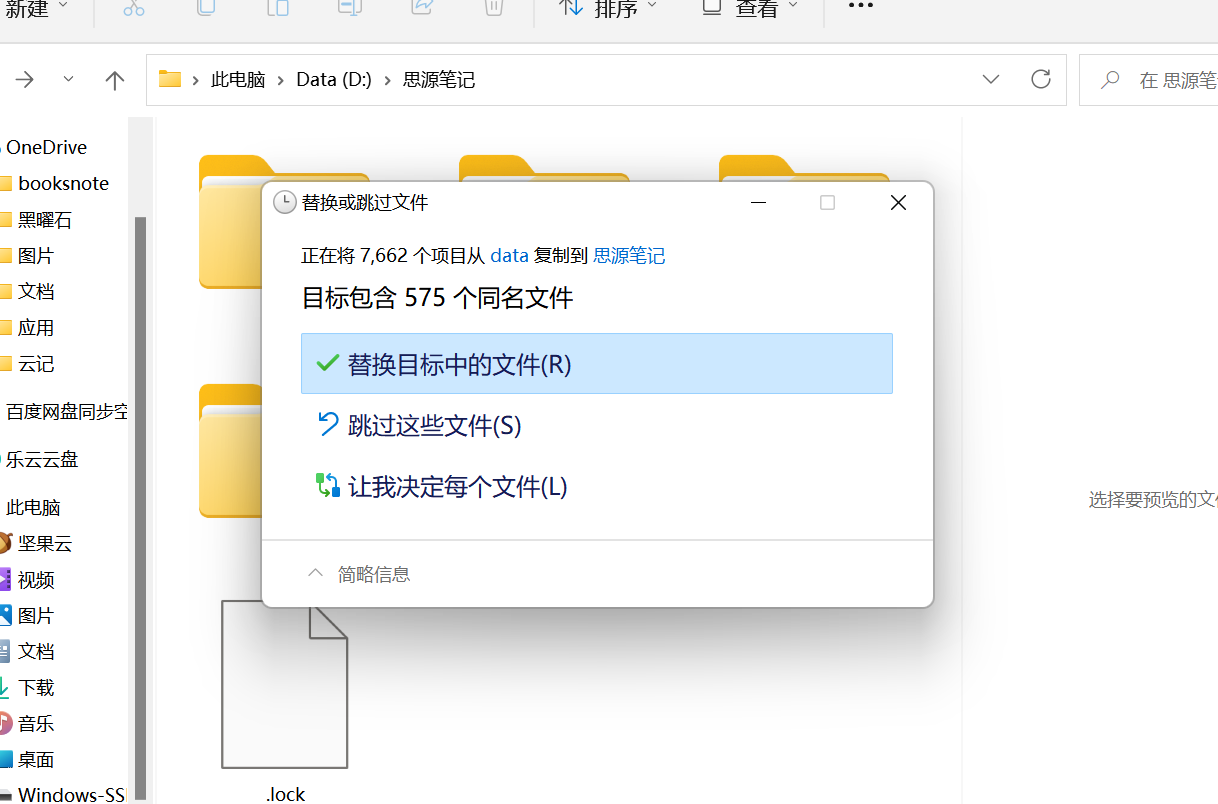Open 文档 folder under OneDrive
Viewport: 1218px width, 804px height.
click(36, 292)
